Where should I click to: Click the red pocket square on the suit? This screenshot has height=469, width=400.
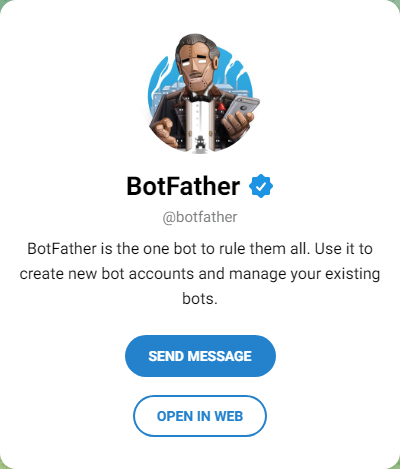coord(221,106)
